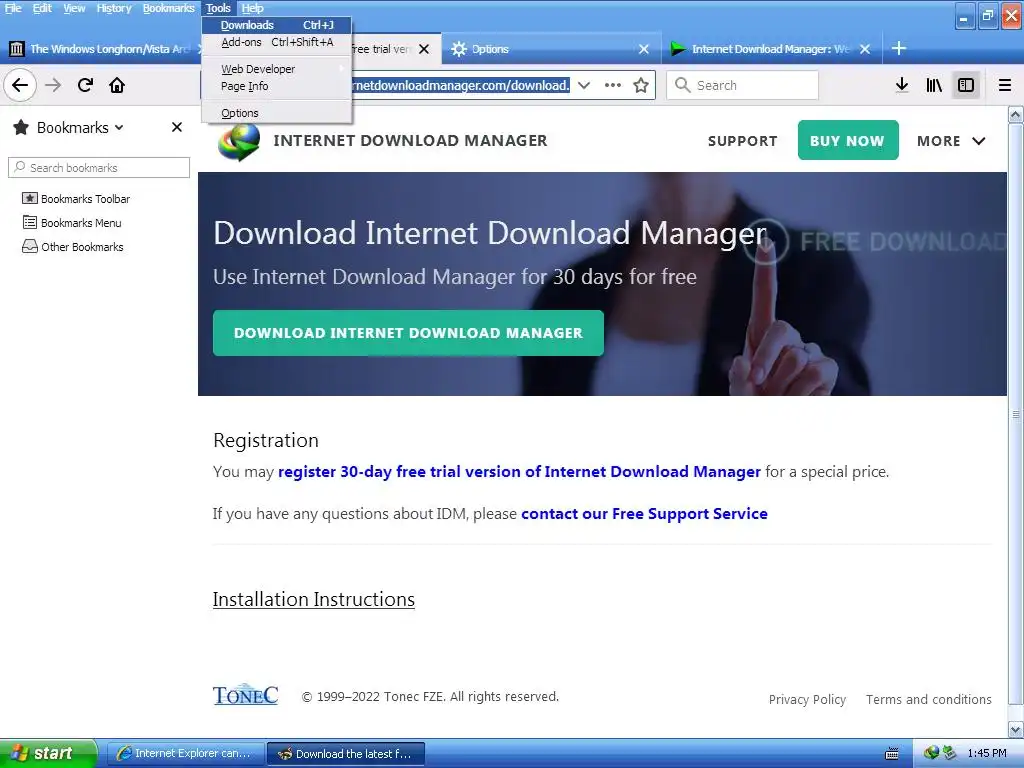Image resolution: width=1024 pixels, height=768 pixels.
Task: Expand the URL bar history dropdown
Action: tap(584, 85)
